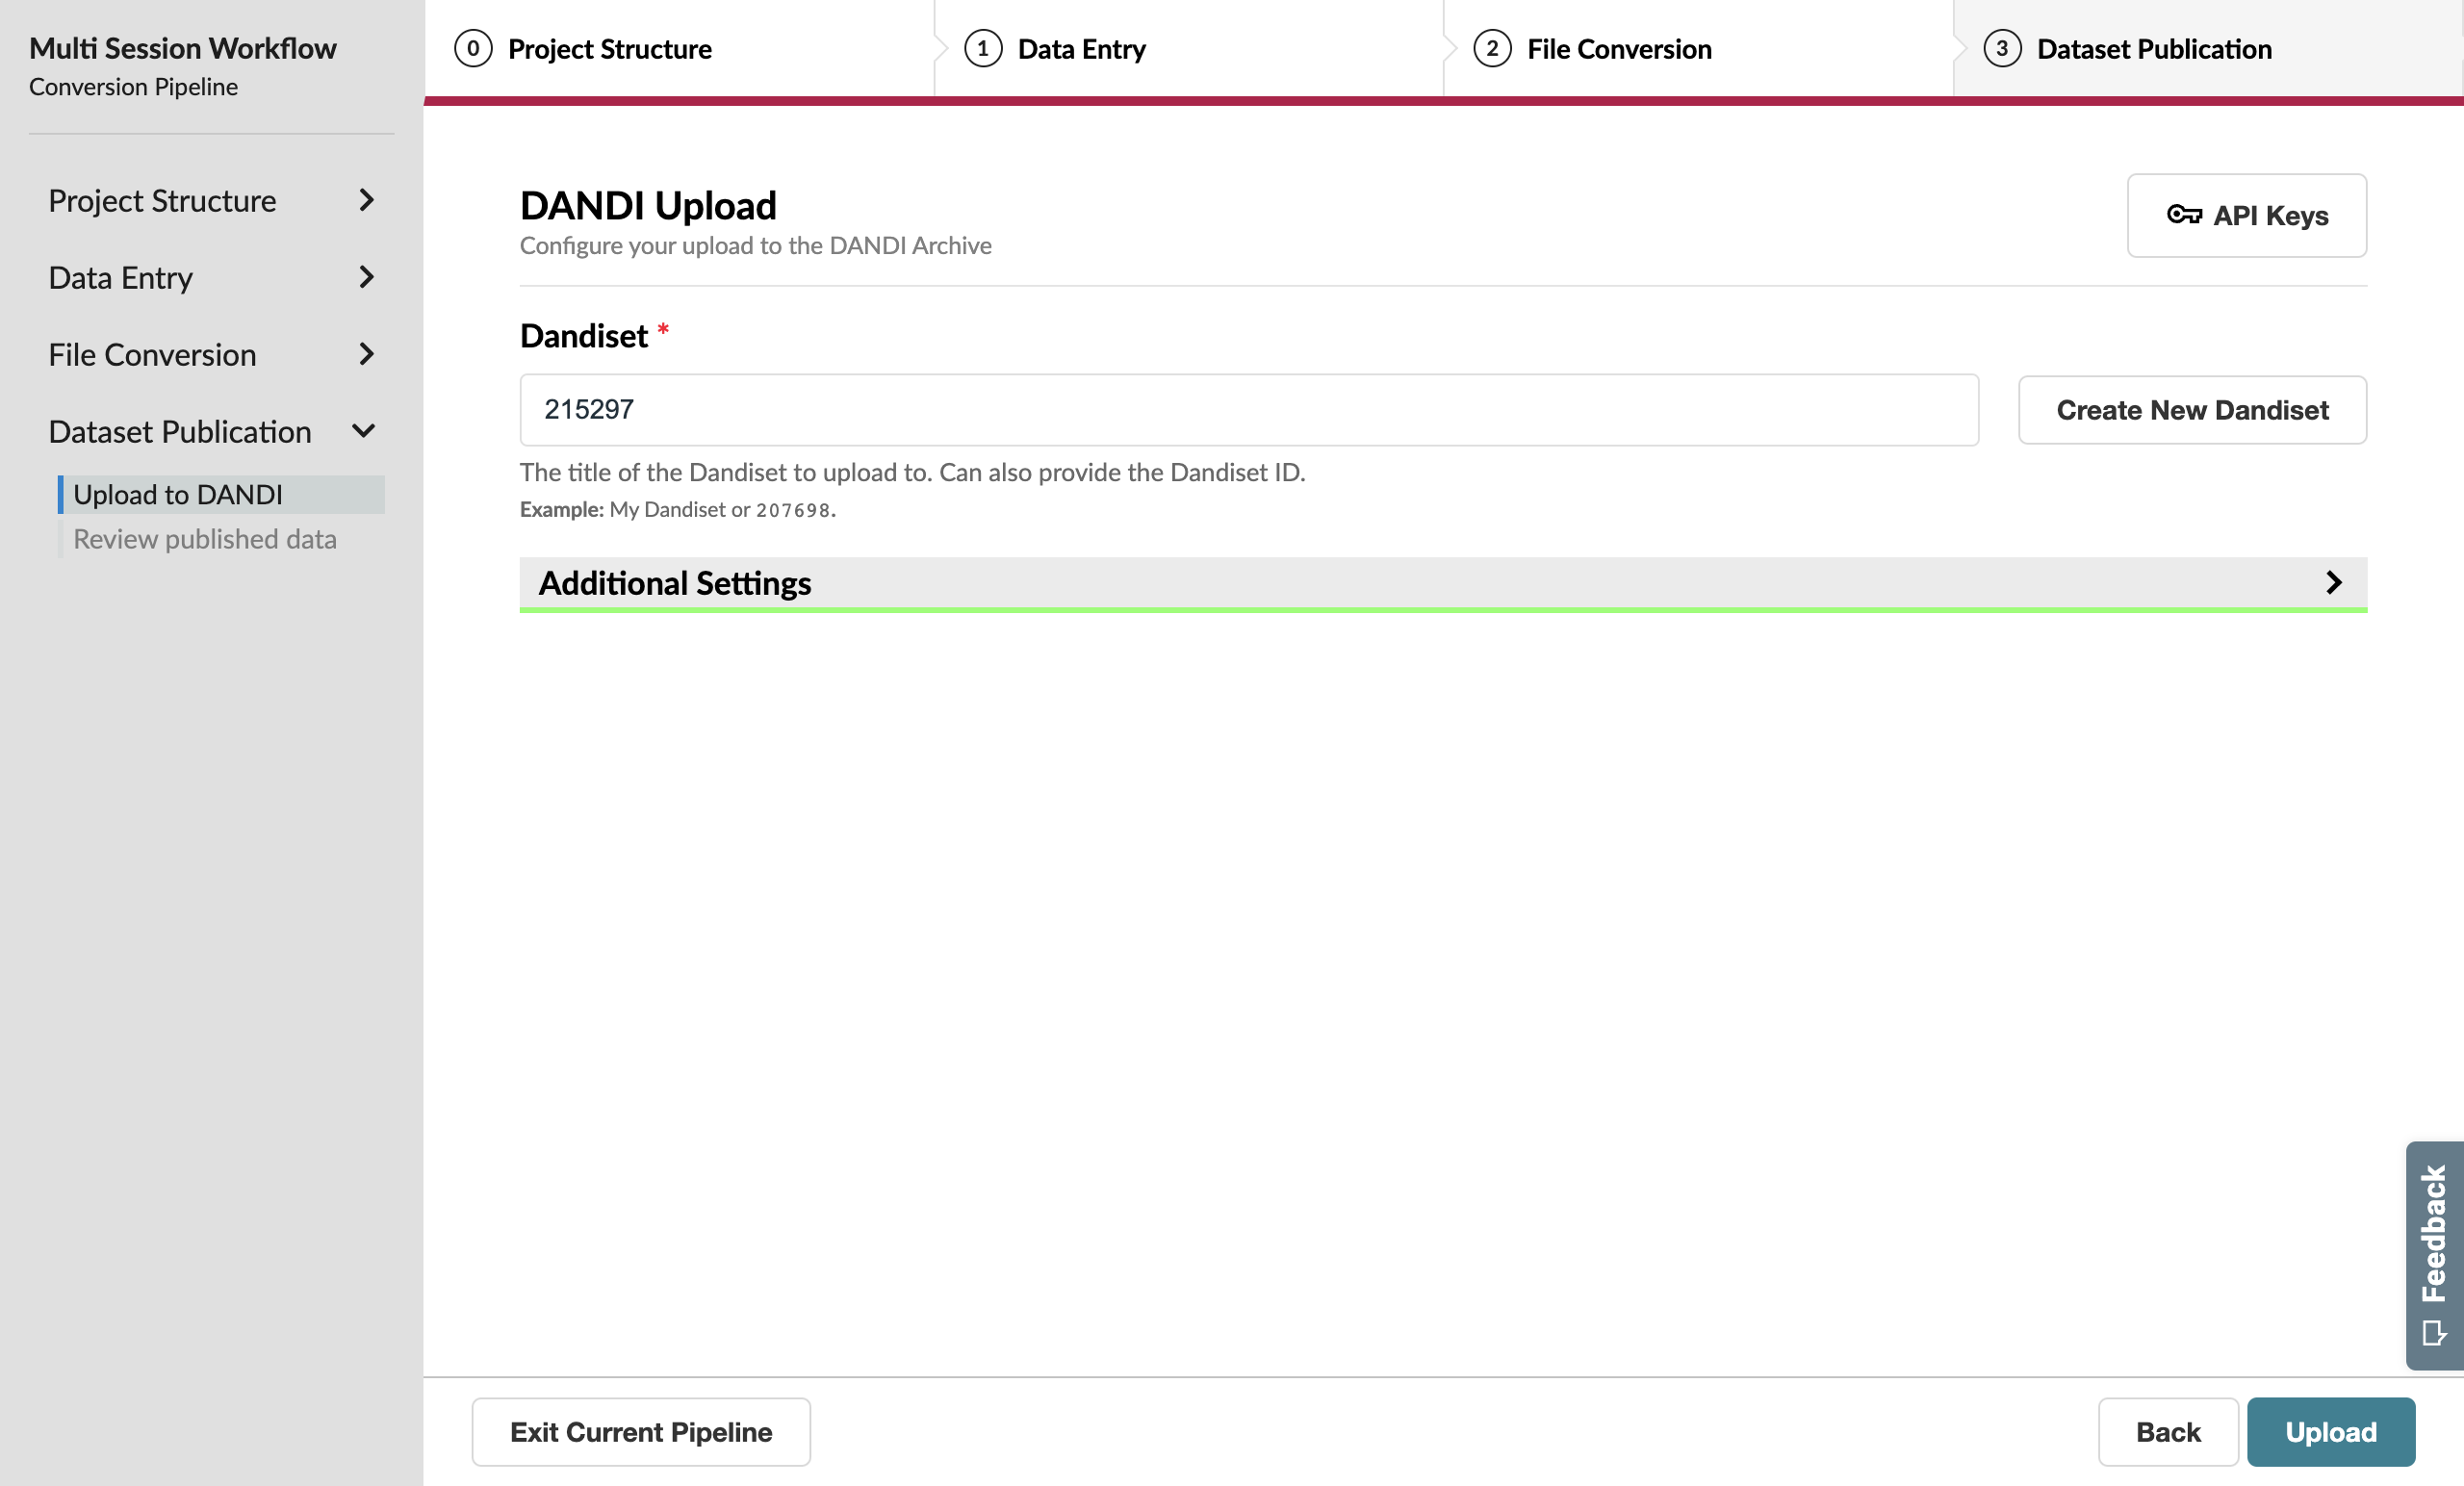Expand File Conversion sidebar section
The width and height of the screenshot is (2464, 1486).
click(212, 355)
